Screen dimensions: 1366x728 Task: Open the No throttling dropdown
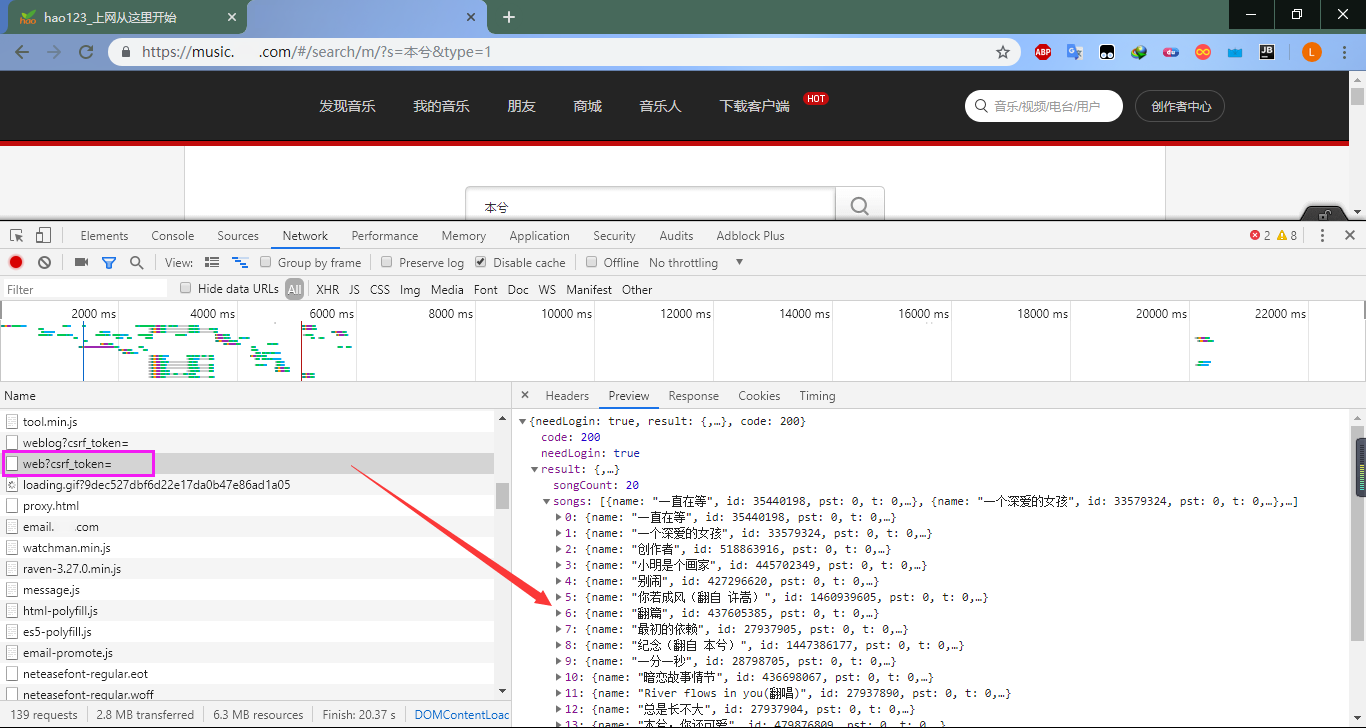pos(696,262)
